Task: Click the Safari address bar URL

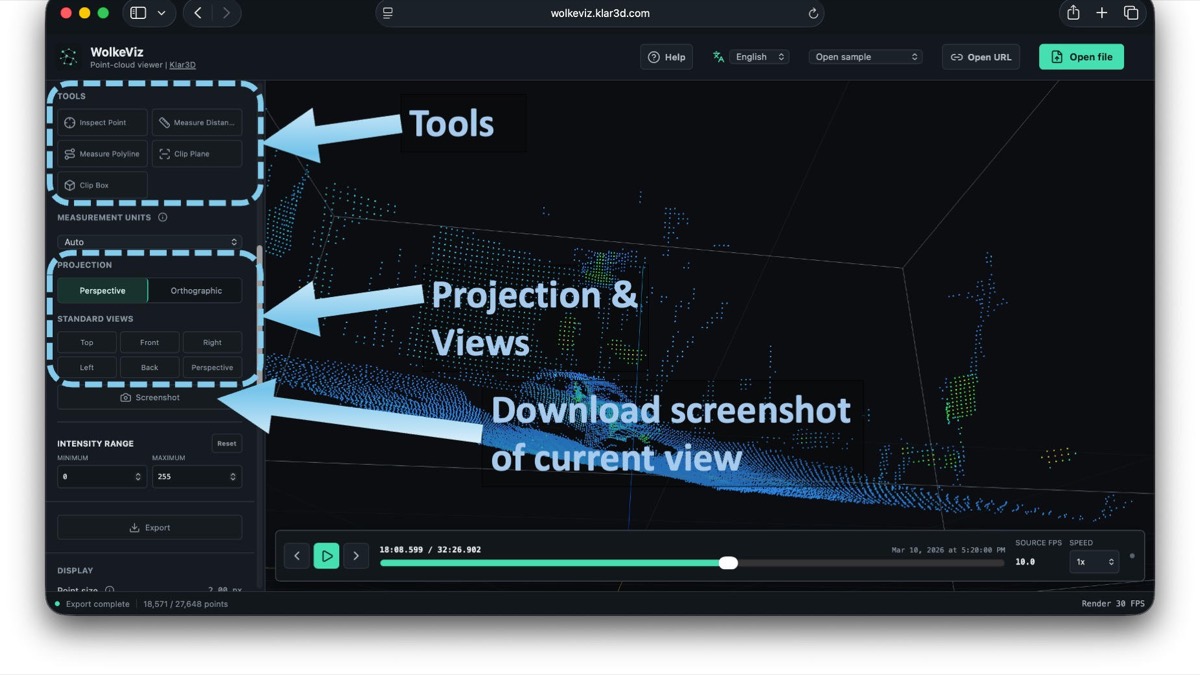Action: pyautogui.click(x=600, y=13)
